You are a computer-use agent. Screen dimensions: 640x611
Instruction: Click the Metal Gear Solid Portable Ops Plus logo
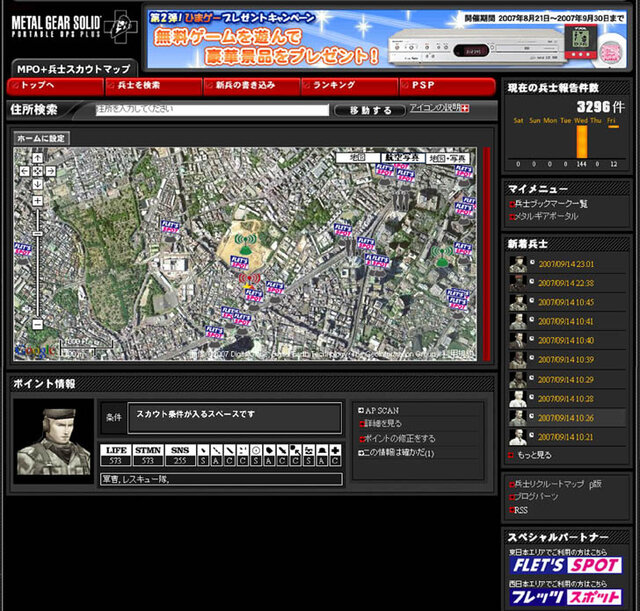pyautogui.click(x=74, y=27)
